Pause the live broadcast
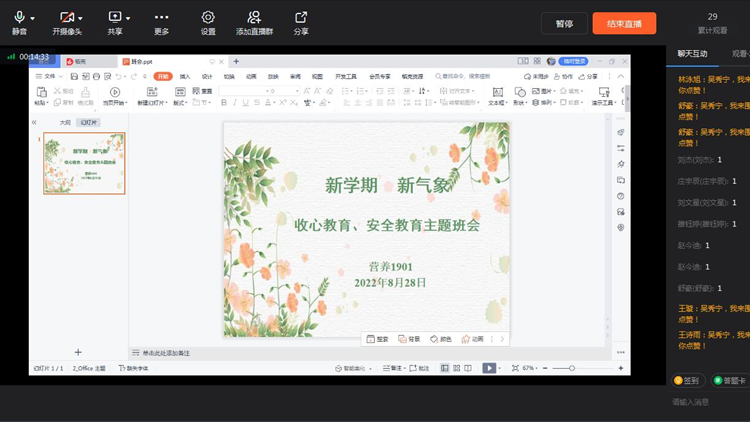The height and width of the screenshot is (422, 750). coord(564,23)
